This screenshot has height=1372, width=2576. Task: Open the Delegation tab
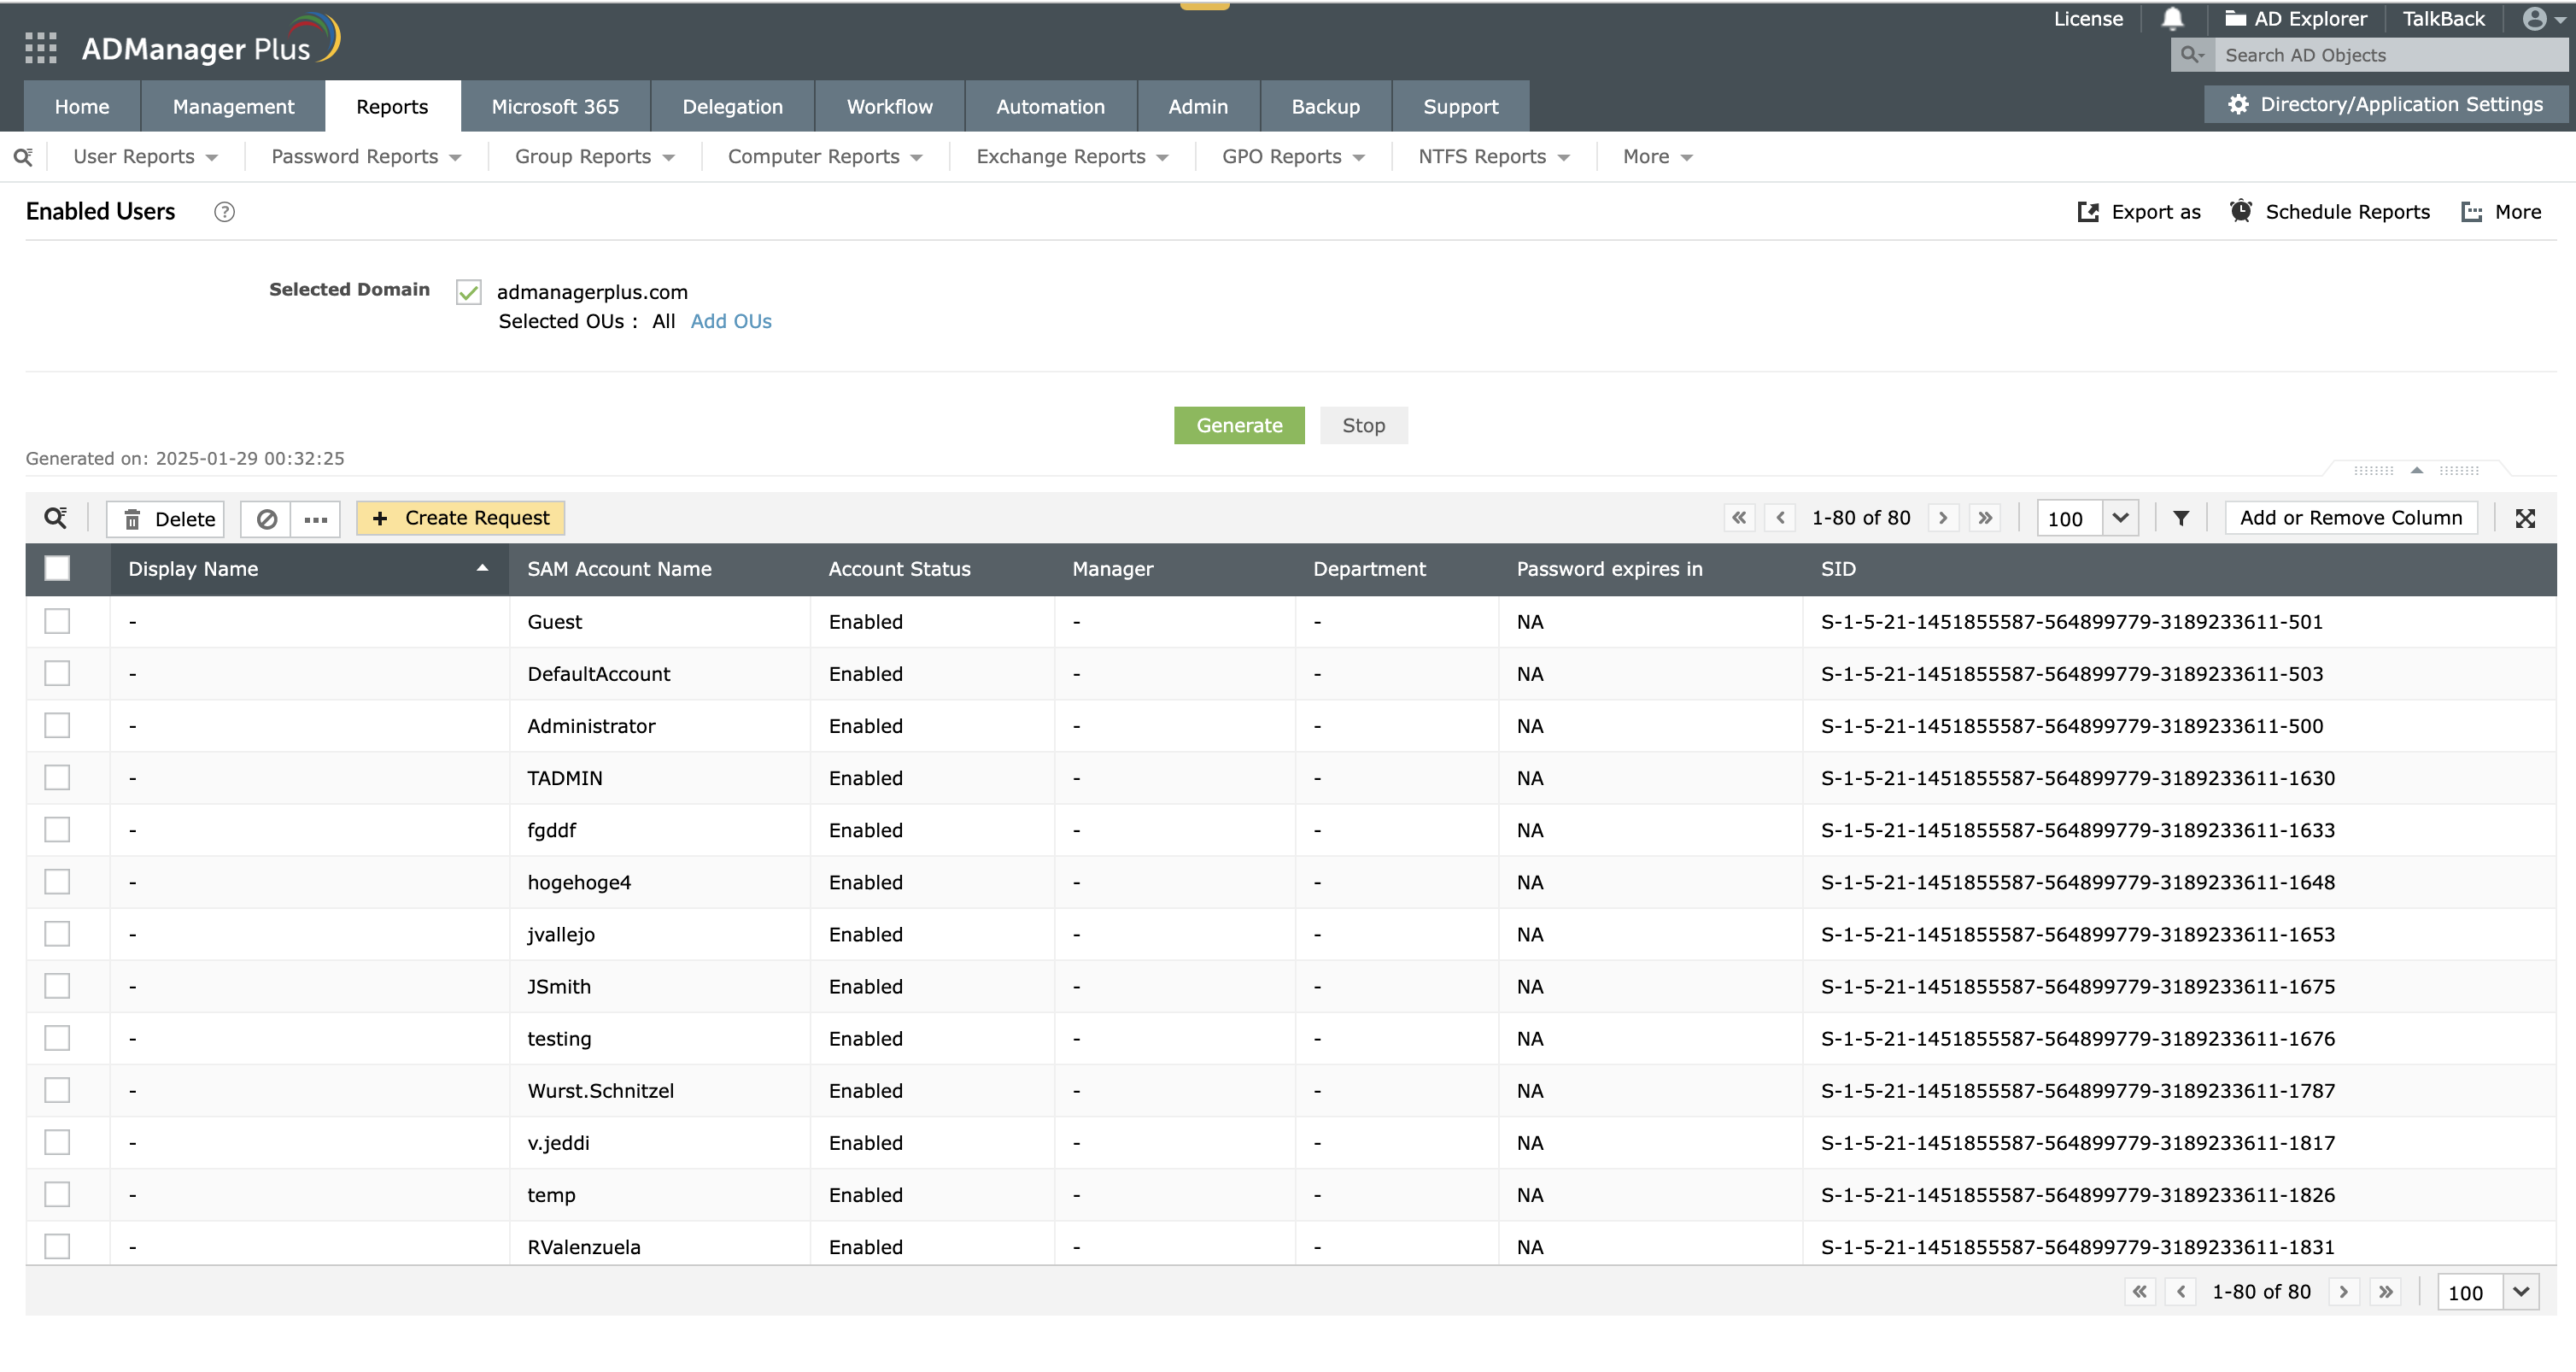pyautogui.click(x=732, y=107)
